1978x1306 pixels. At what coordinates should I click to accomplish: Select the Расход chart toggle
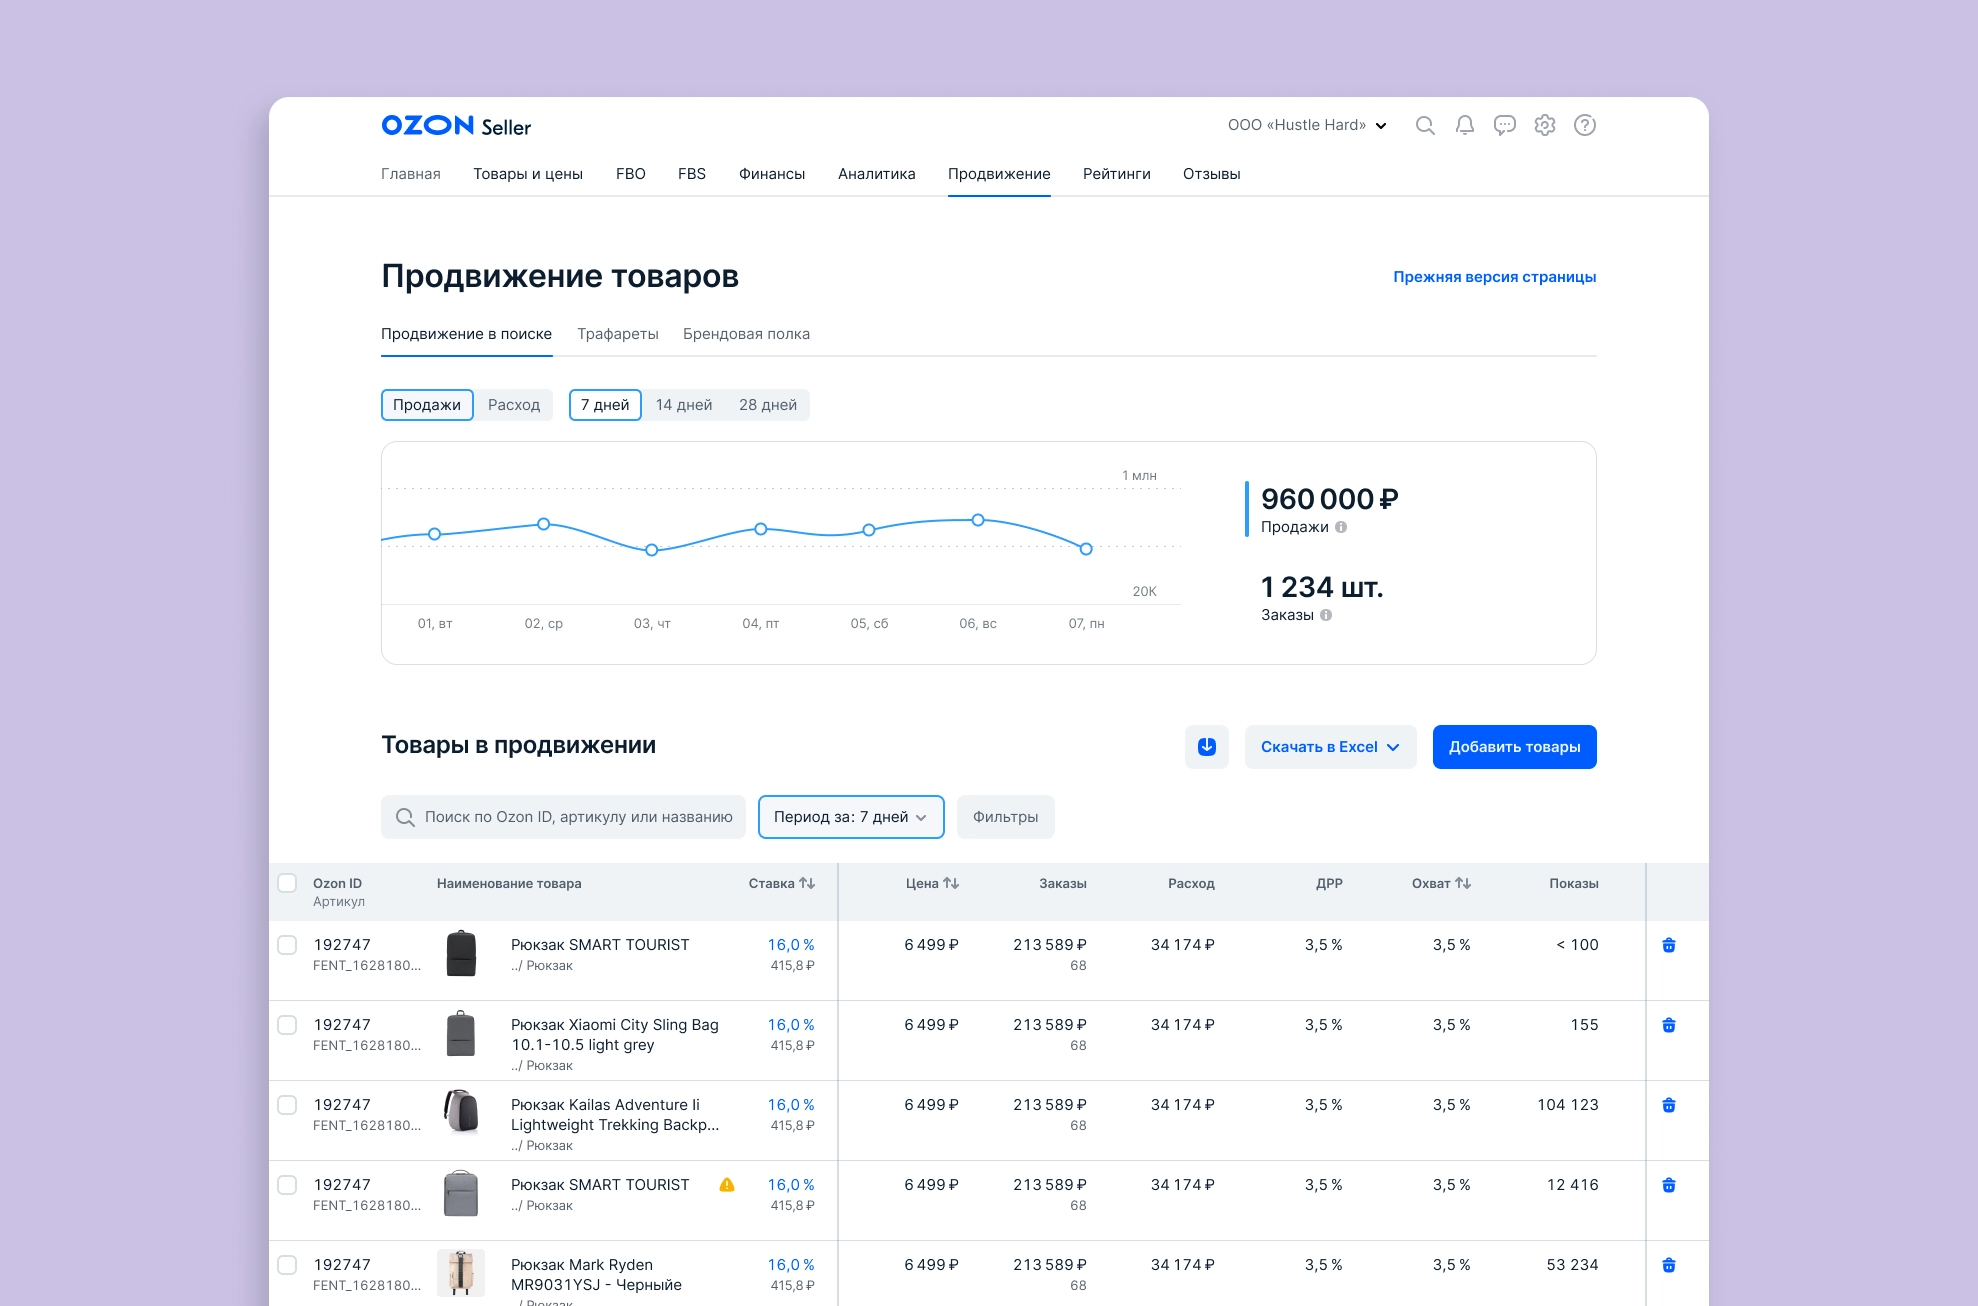(514, 405)
